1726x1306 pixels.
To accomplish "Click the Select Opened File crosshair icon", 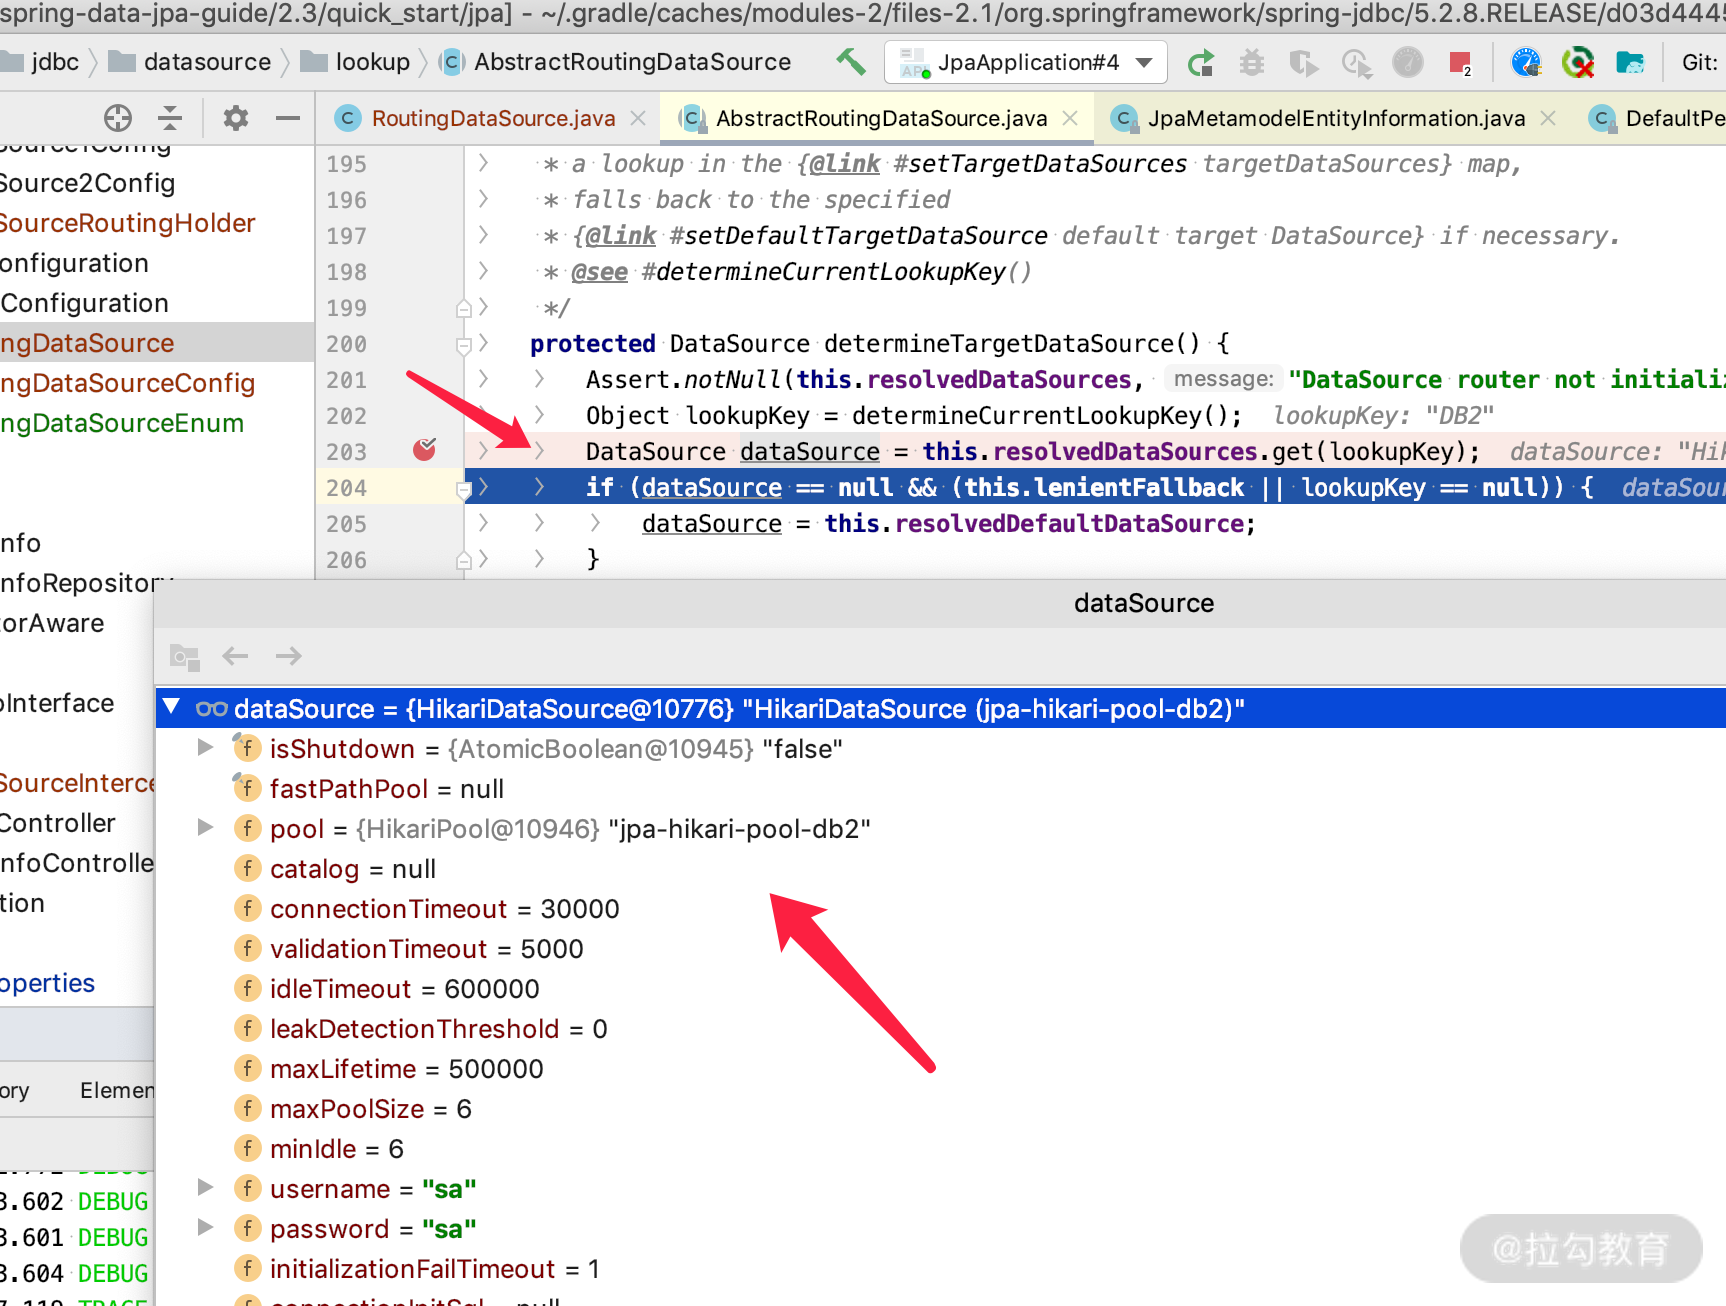I will [118, 118].
